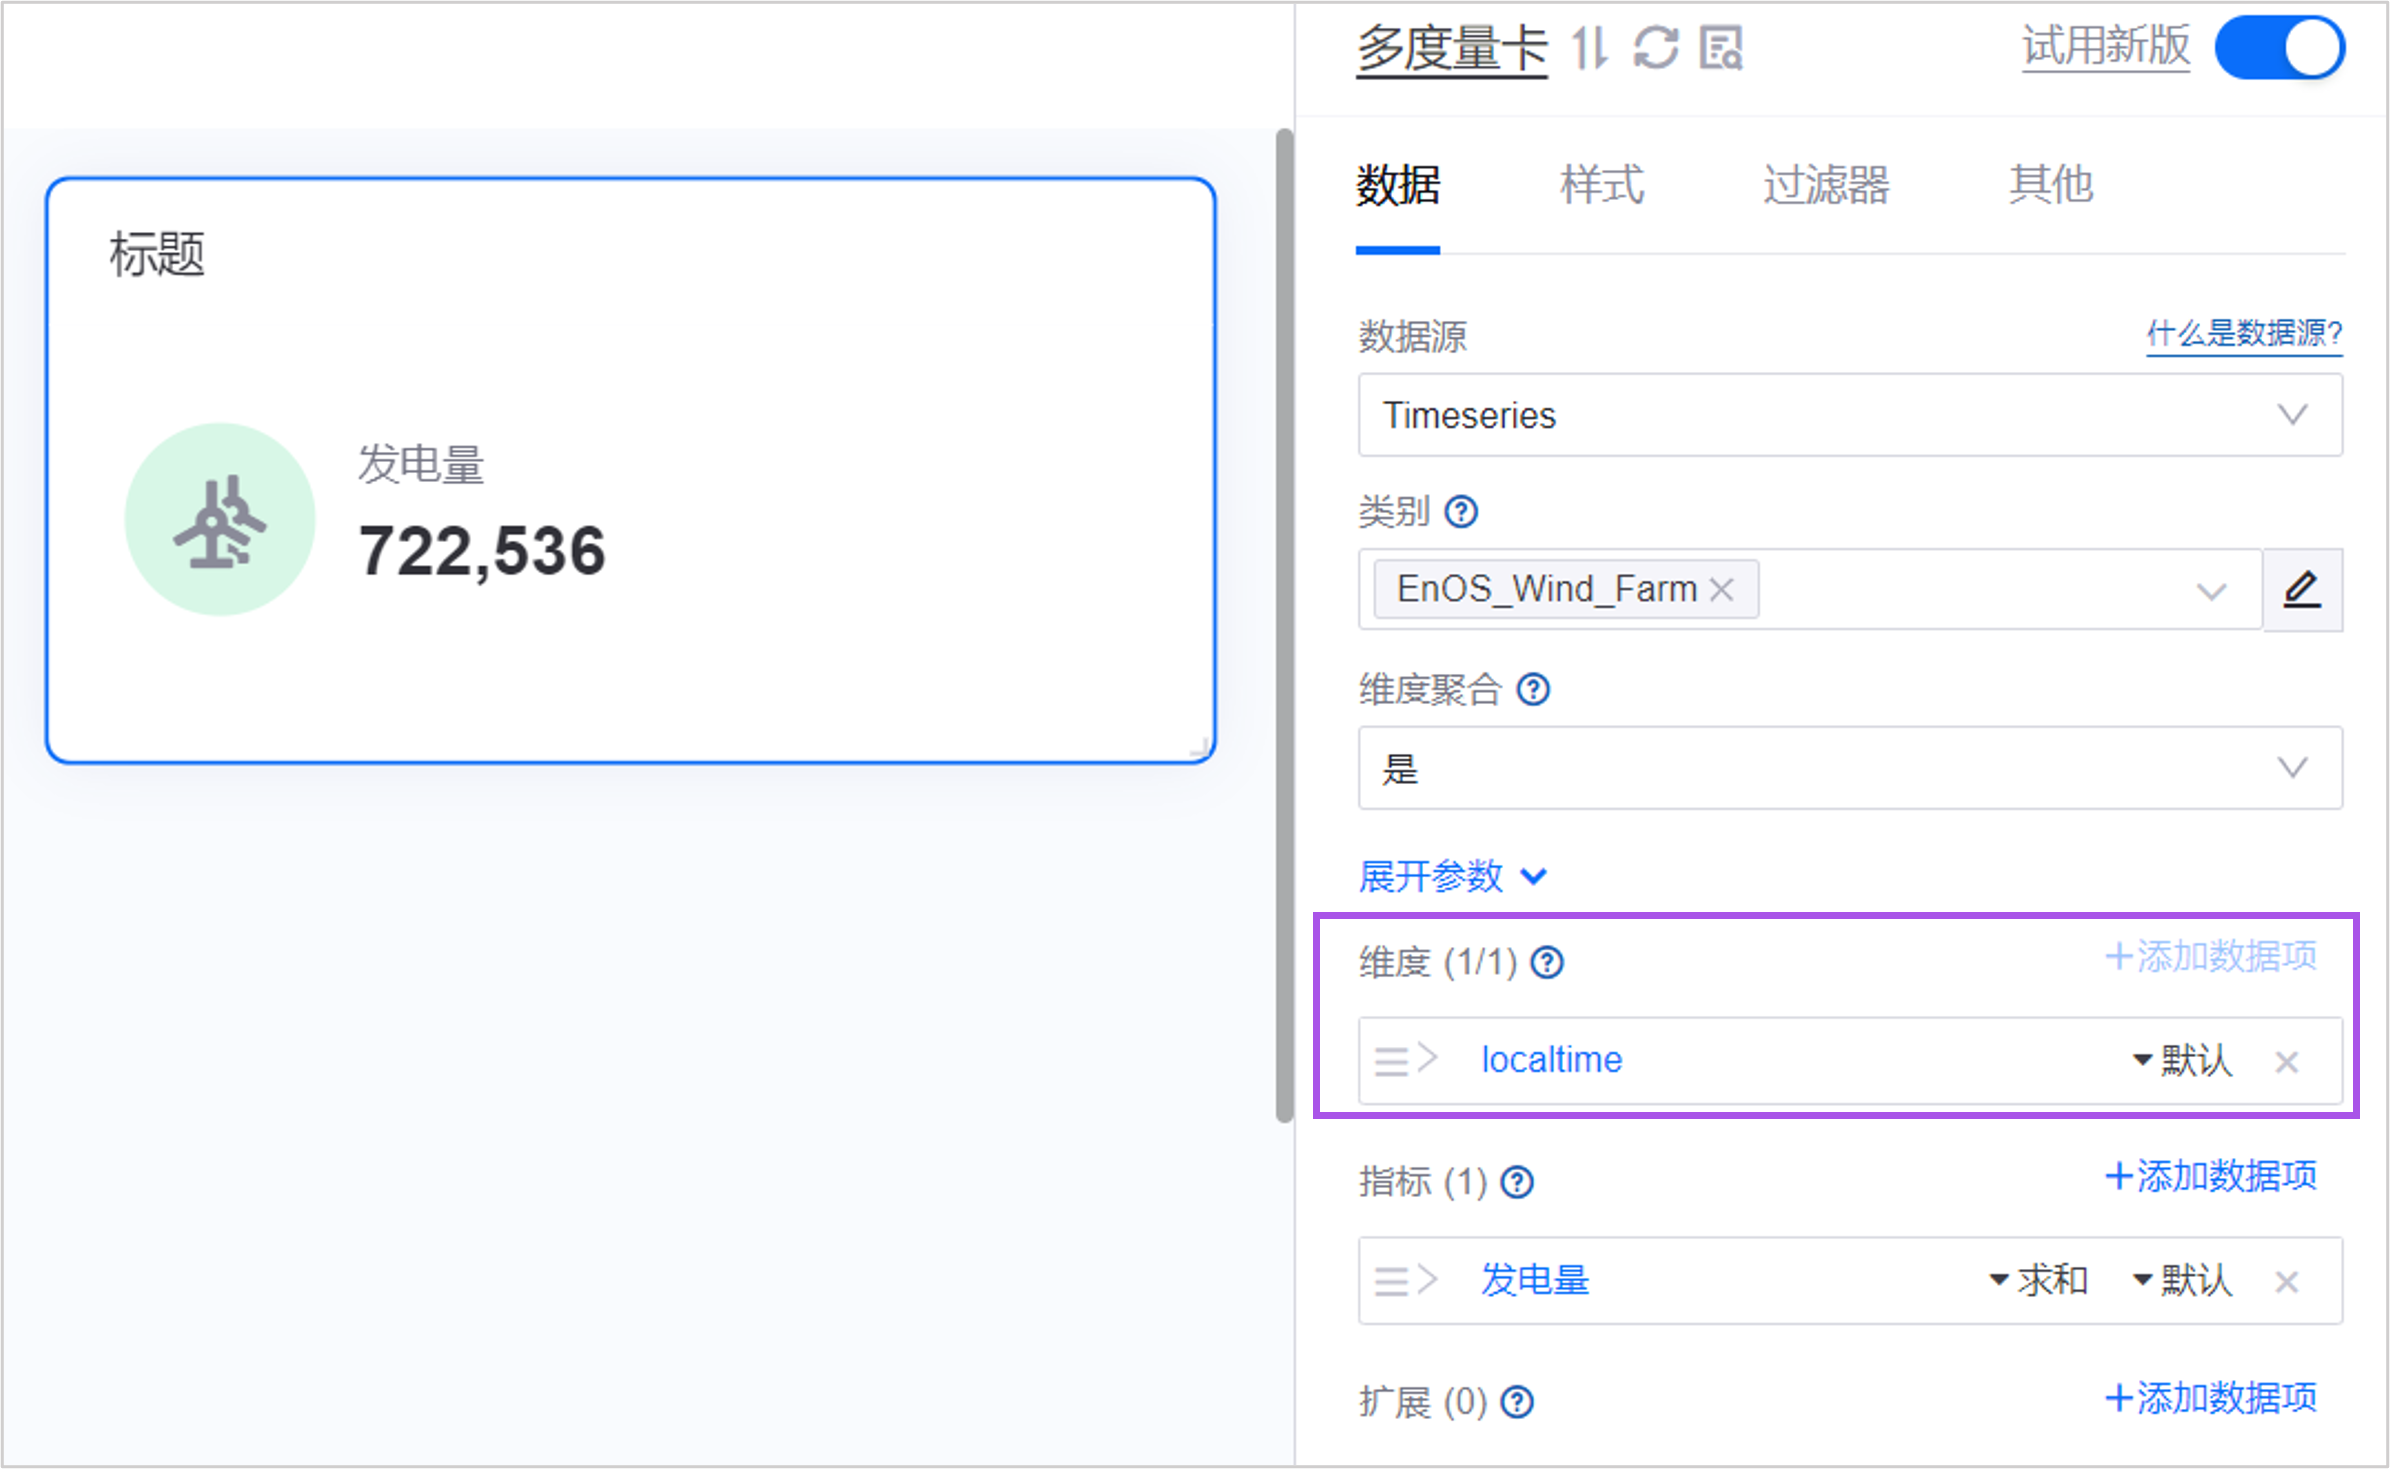
Task: Remove the localtime dimension item
Action: pos(2287,1062)
